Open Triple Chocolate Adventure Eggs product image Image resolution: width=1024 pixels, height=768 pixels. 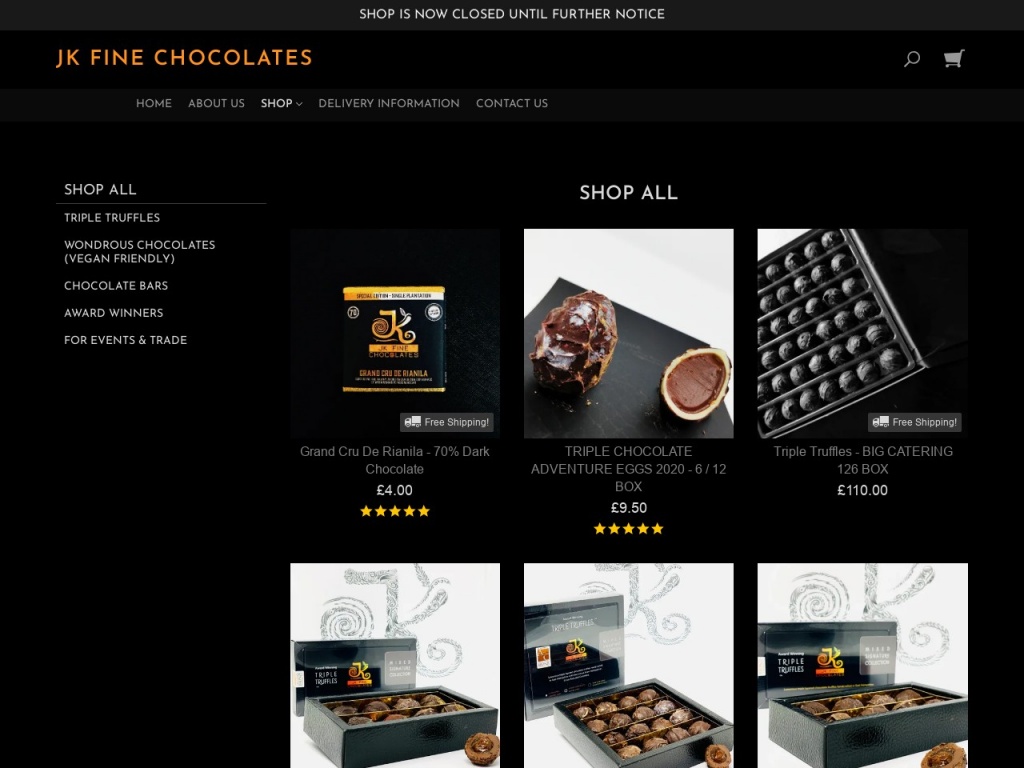(628, 333)
